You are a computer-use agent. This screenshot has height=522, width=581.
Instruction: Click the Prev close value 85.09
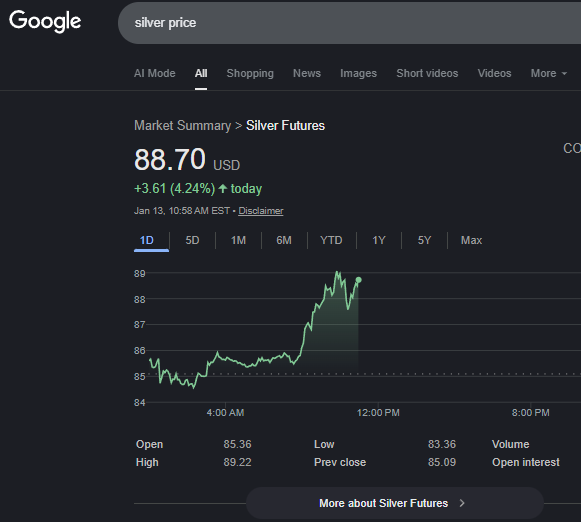(442, 462)
